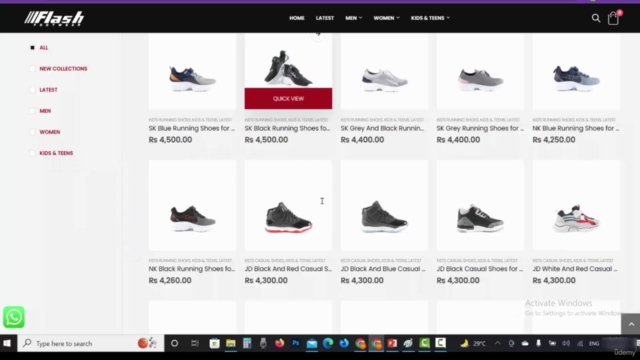Open the volume control tray icon
The height and width of the screenshot is (360, 640).
point(566,343)
